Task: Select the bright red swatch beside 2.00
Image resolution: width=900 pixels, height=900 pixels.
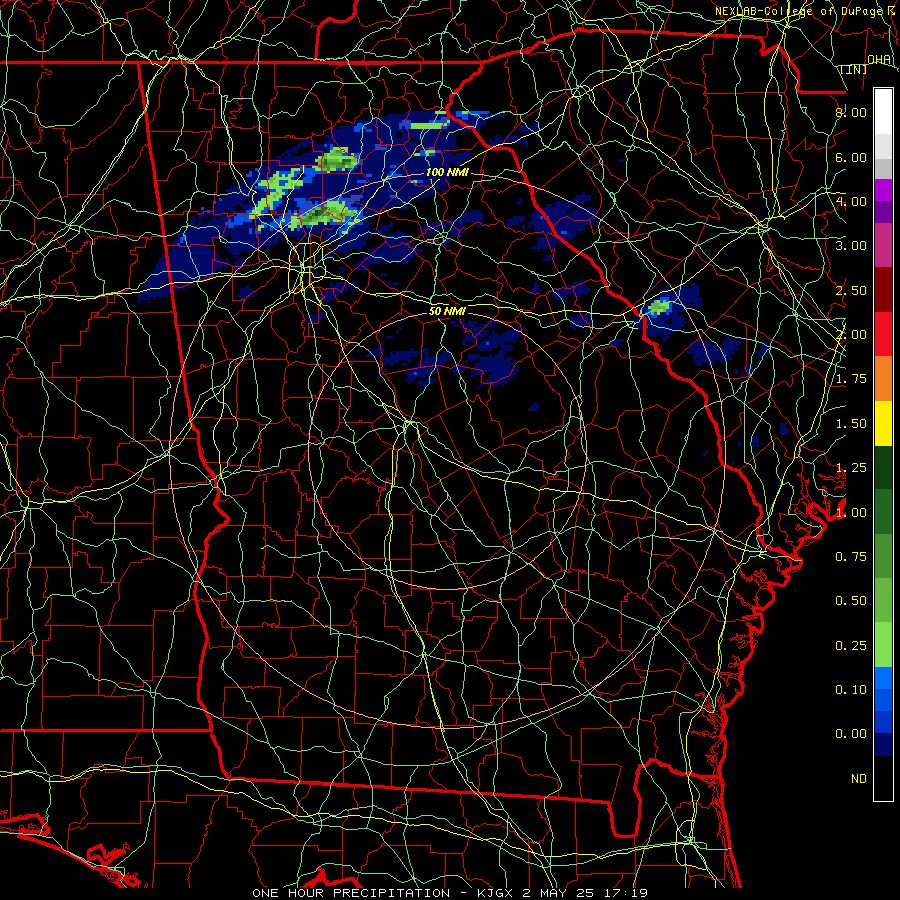Action: coord(883,334)
